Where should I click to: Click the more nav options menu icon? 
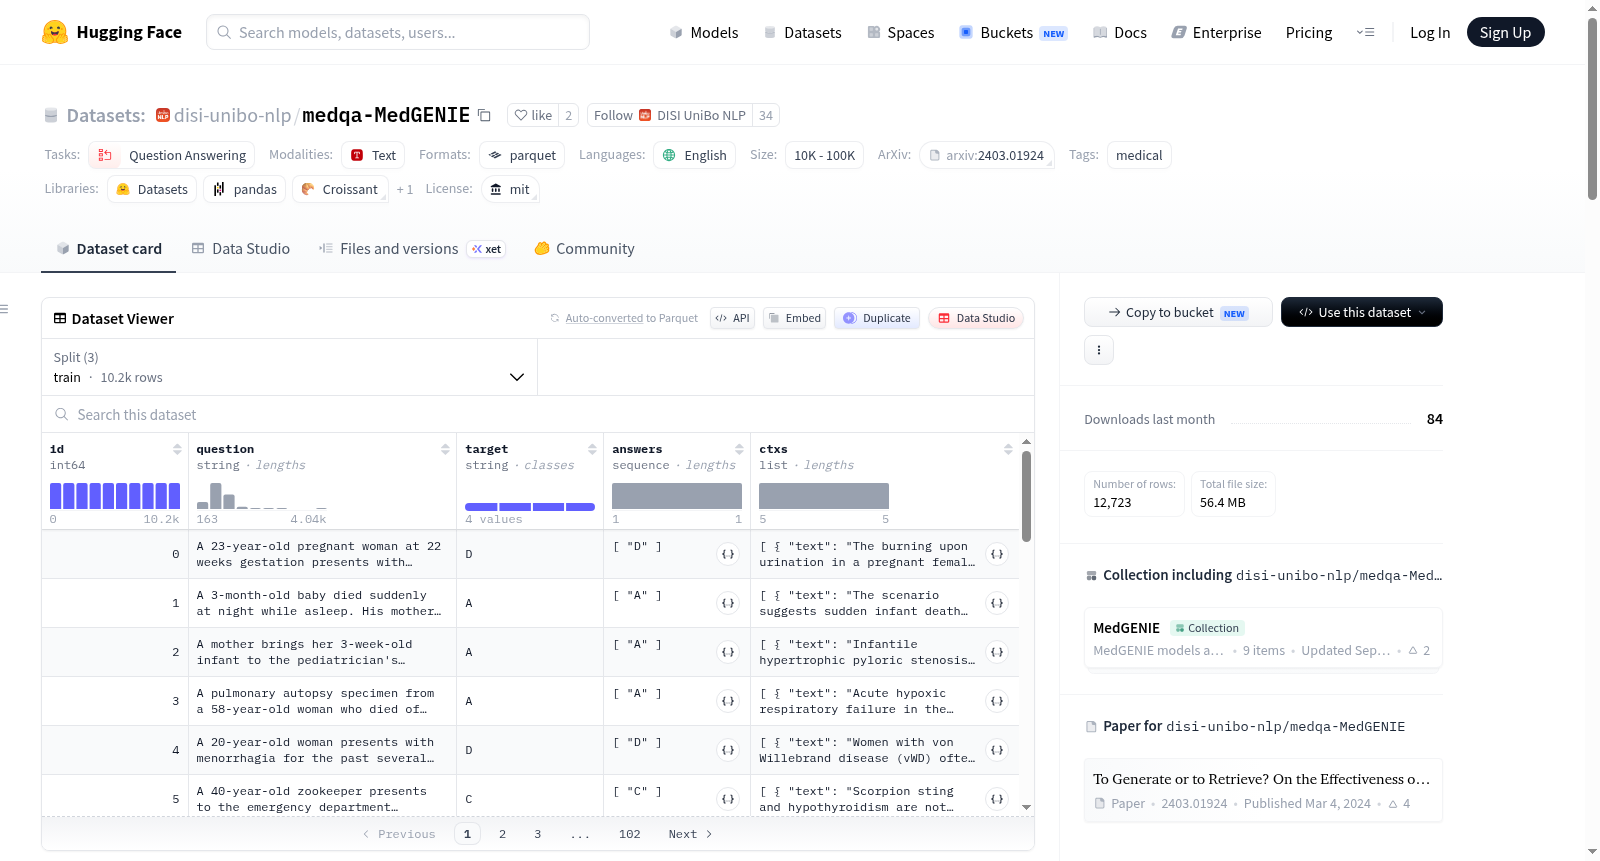point(1365,32)
